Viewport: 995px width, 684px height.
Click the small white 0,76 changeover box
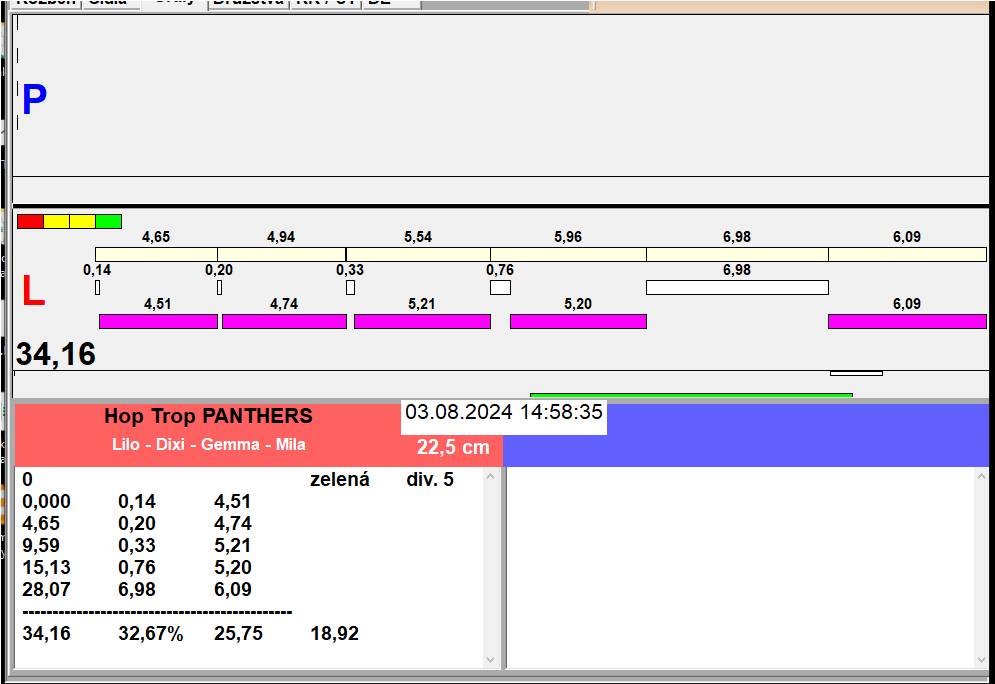(x=500, y=288)
